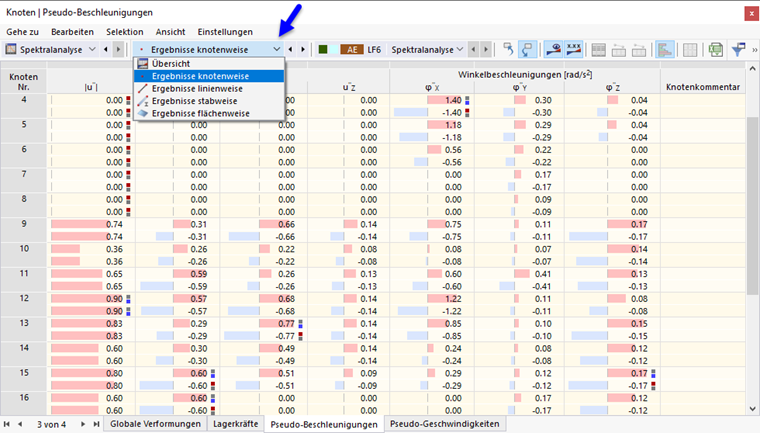Choose Ergebnisse stabweise list entry
Screen dimensions: 760x433
[x=209, y=101]
